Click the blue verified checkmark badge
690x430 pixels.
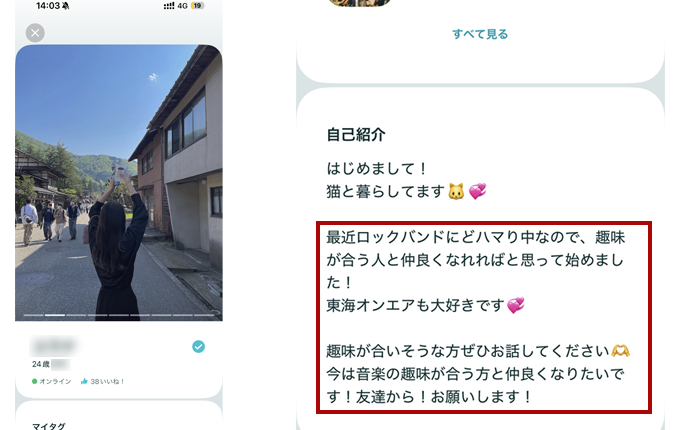198,347
